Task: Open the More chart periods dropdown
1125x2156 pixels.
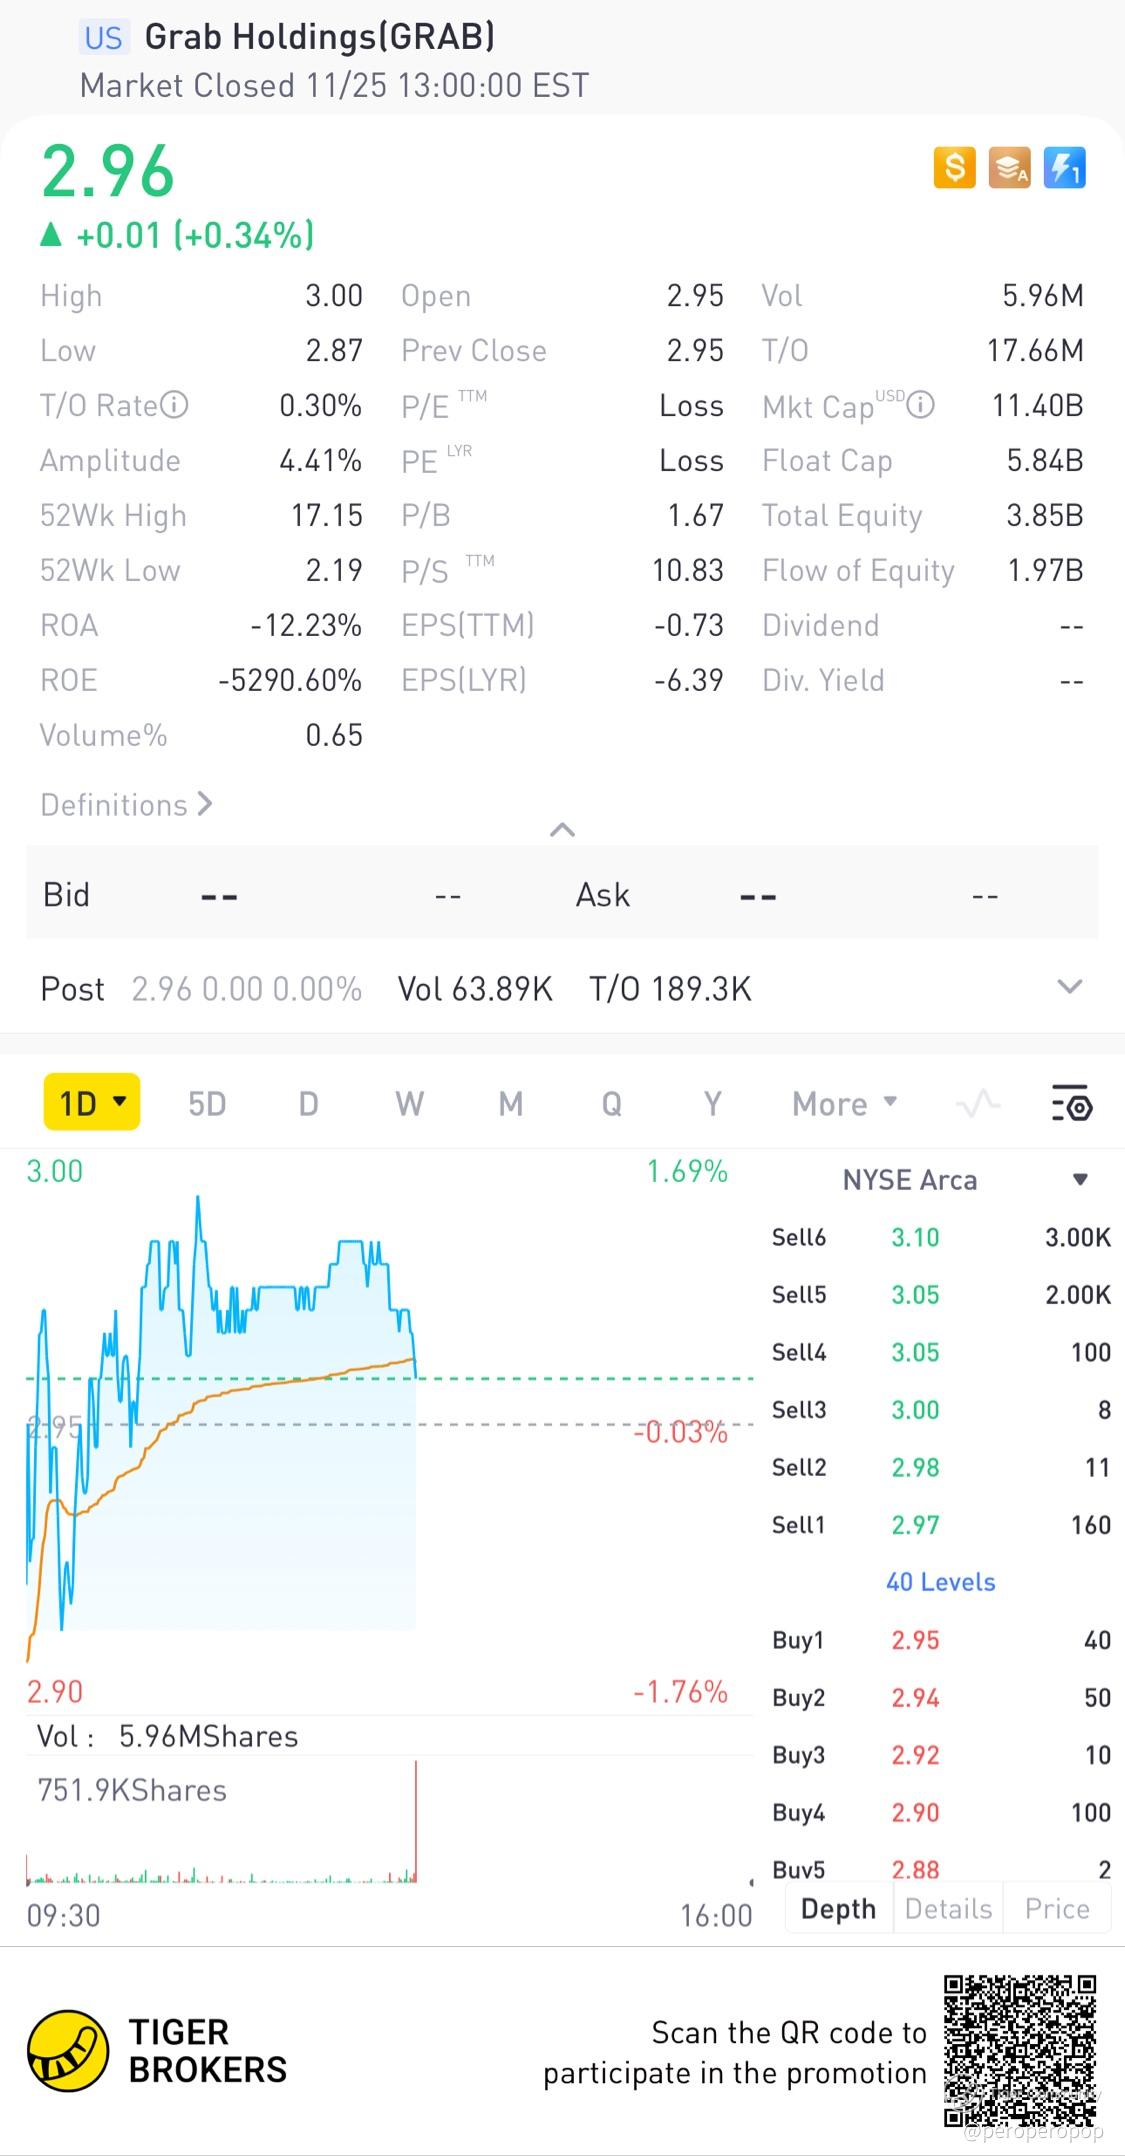Action: click(843, 1104)
